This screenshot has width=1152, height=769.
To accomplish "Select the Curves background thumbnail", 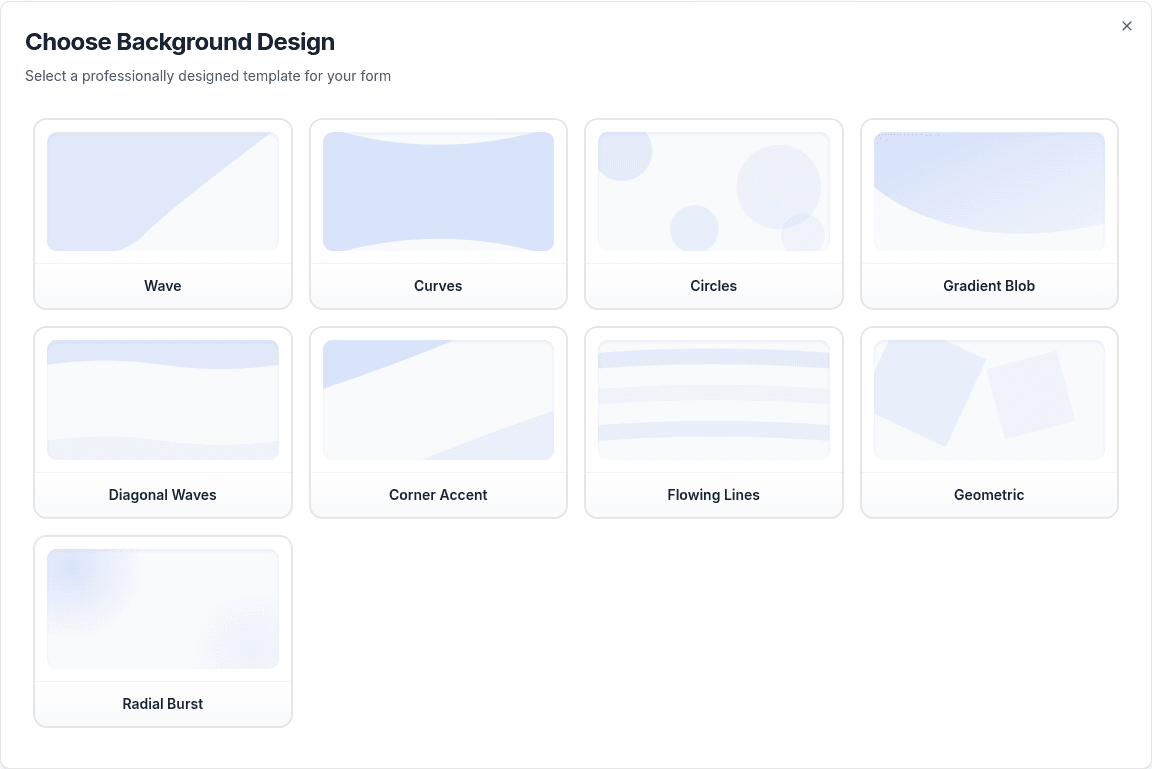I will [438, 191].
